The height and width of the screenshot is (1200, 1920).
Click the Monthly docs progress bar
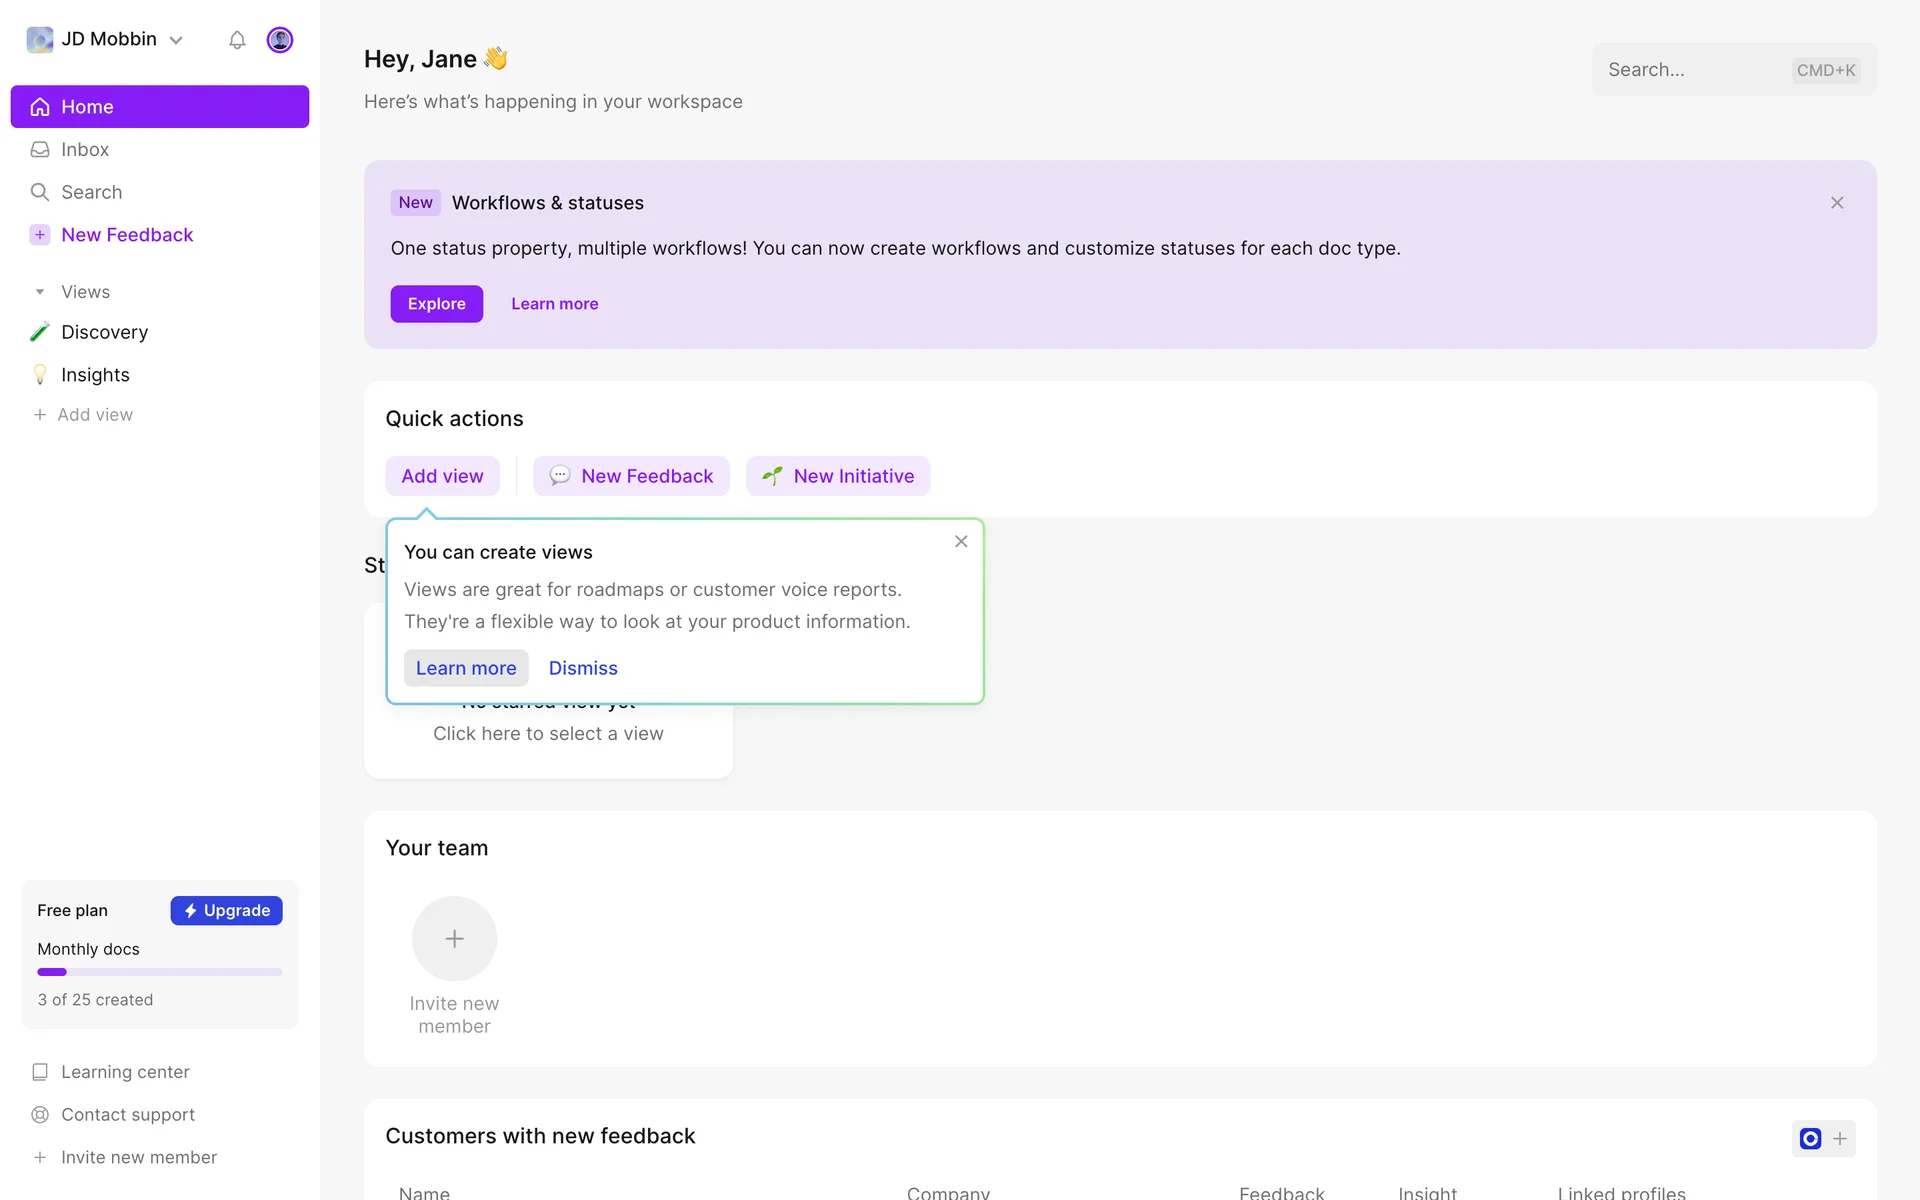(160, 972)
